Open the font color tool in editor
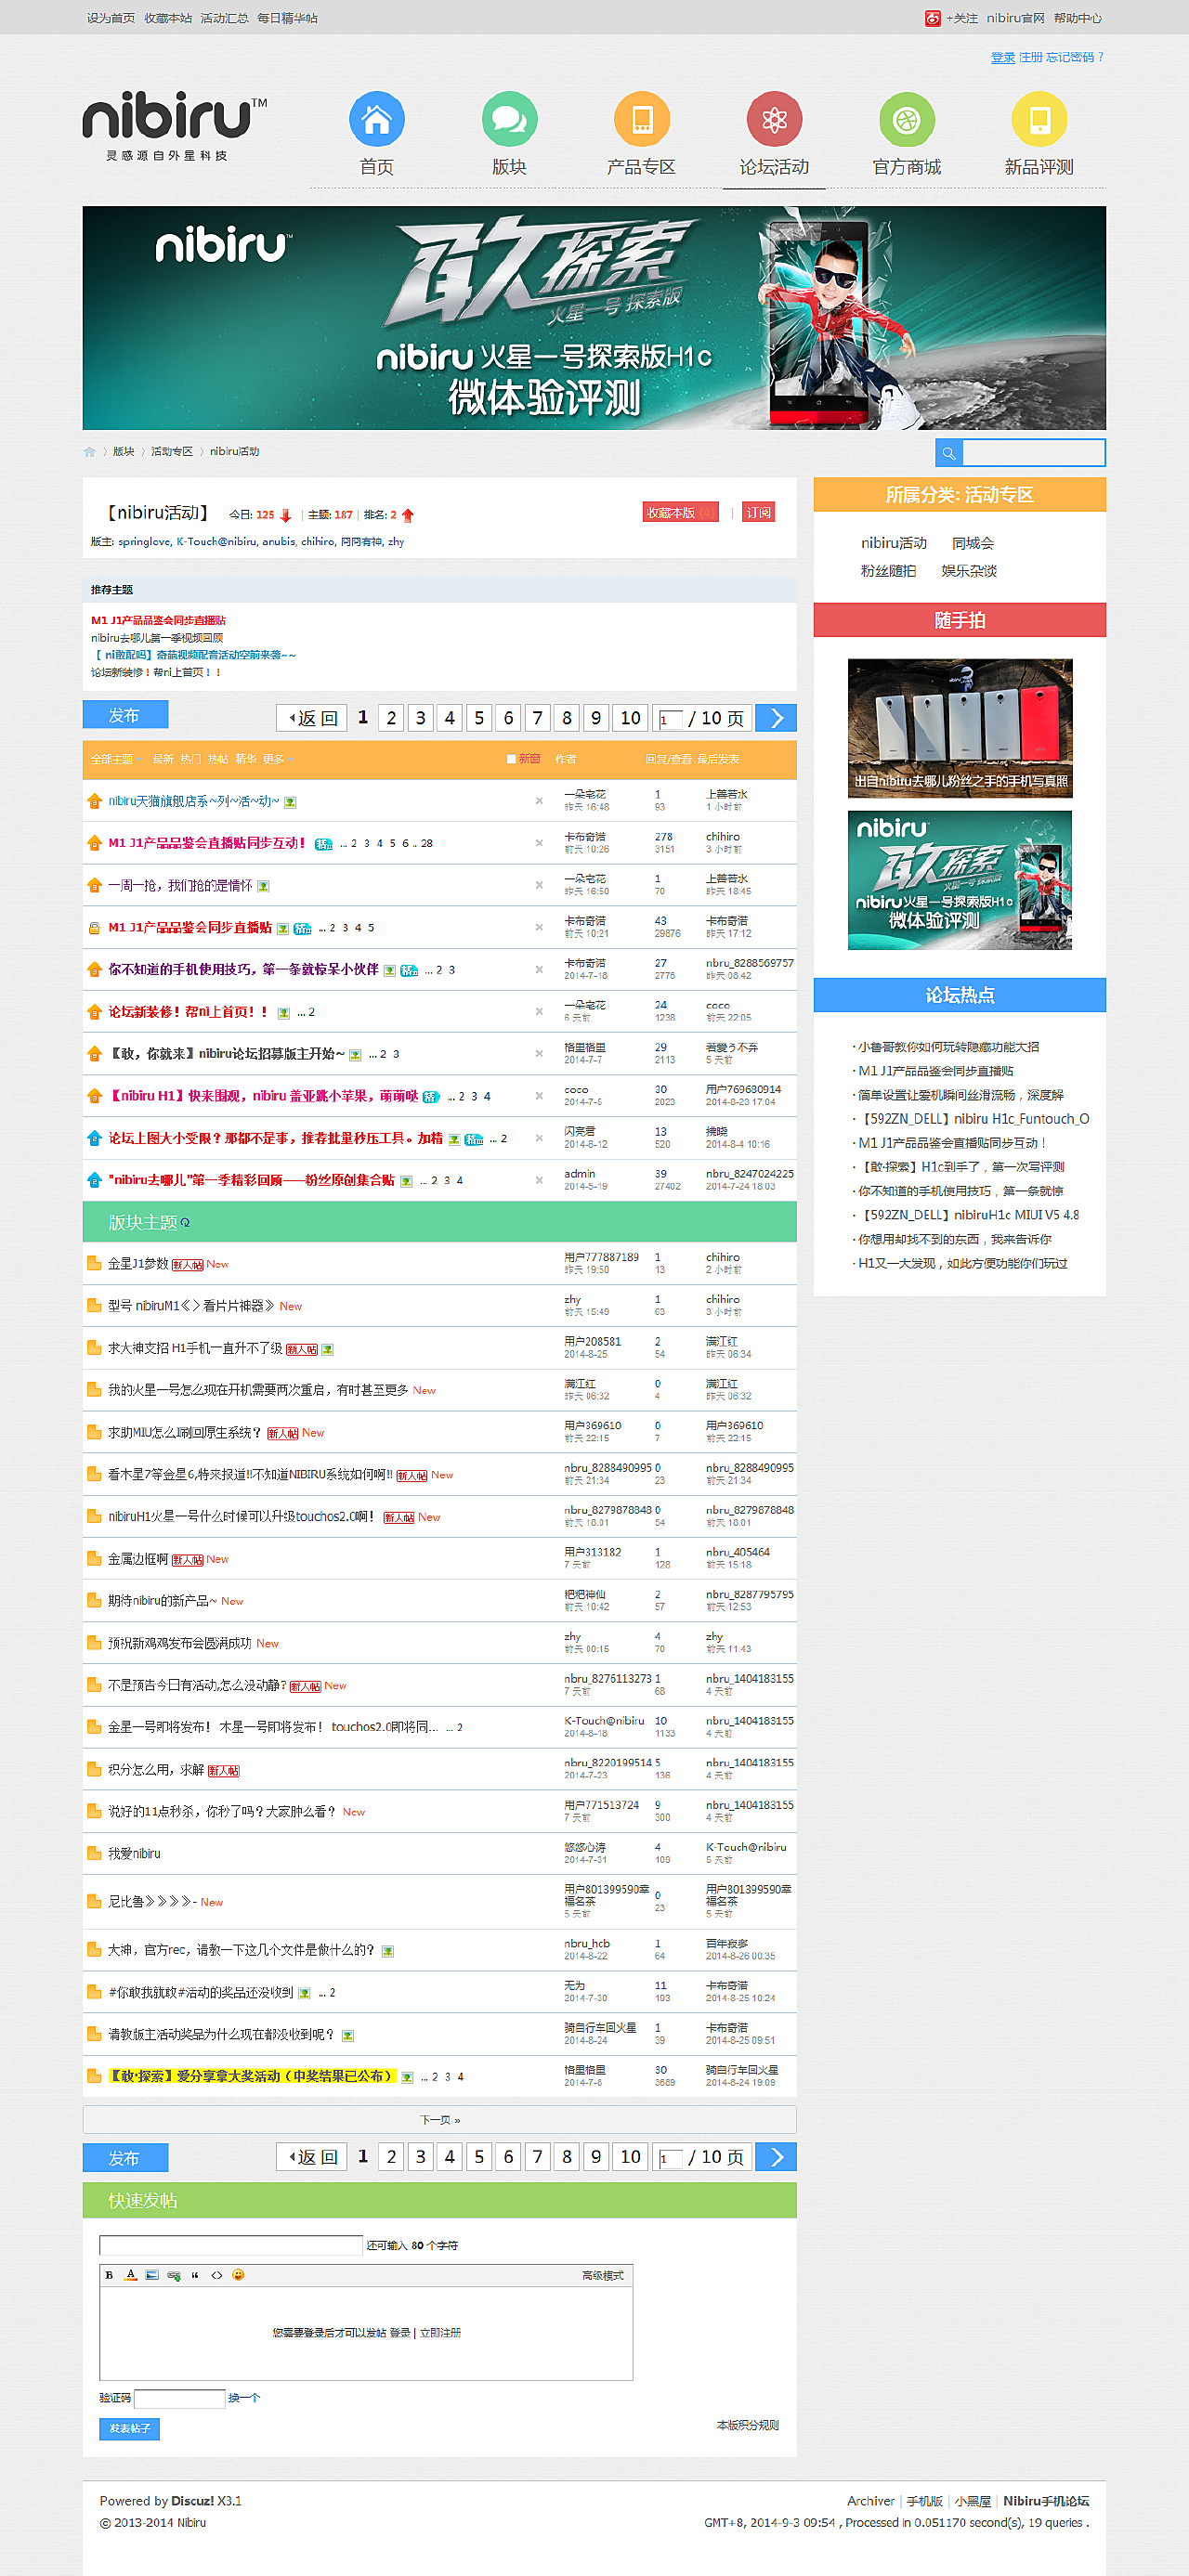The width and height of the screenshot is (1189, 2576). pyautogui.click(x=130, y=2275)
